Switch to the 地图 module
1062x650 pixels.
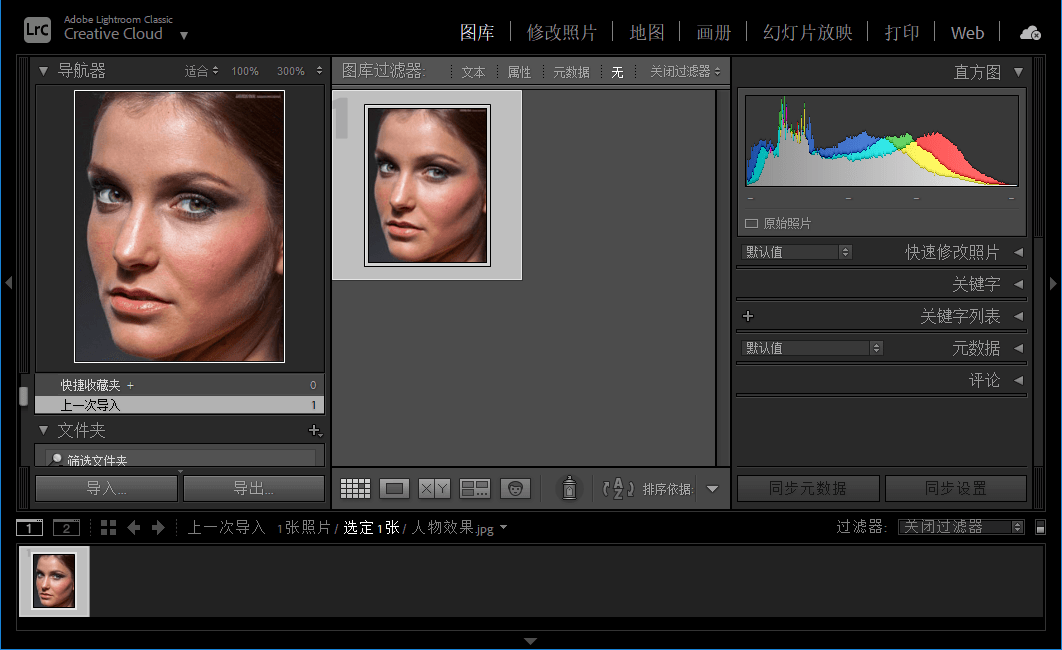(647, 32)
